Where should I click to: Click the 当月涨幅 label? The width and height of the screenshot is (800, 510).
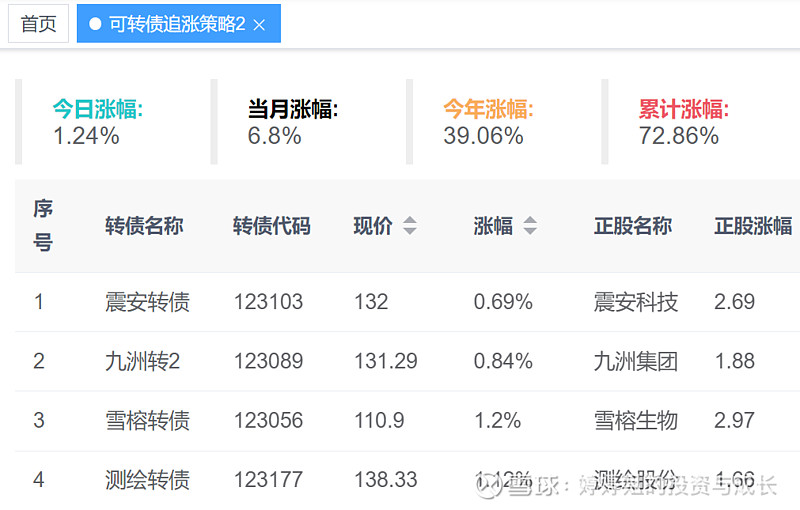click(293, 109)
